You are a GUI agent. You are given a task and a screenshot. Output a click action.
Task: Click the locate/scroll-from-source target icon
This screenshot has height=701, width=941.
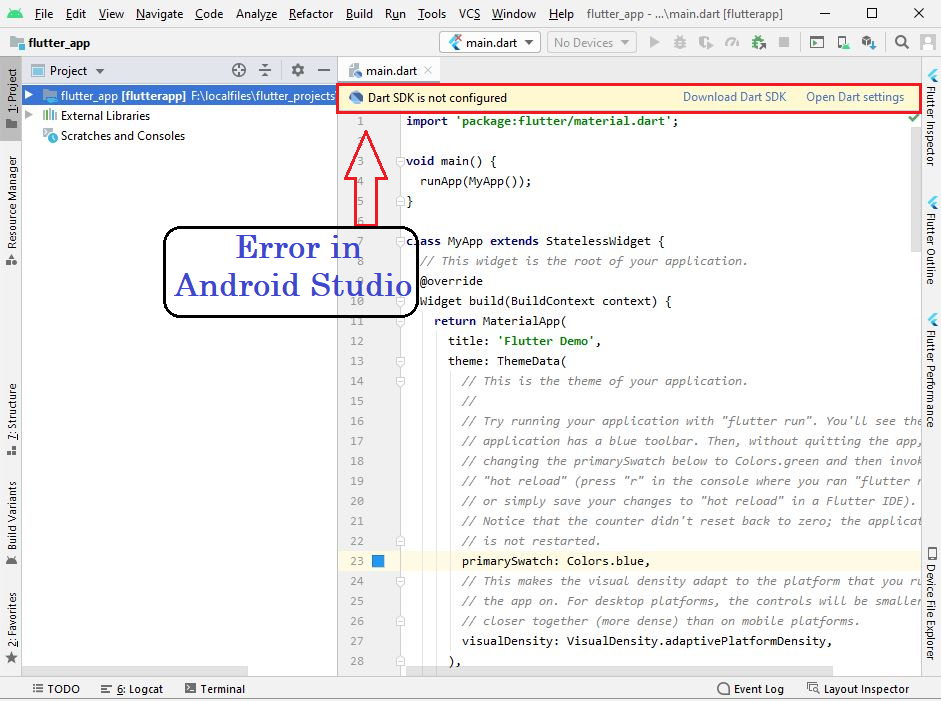coord(239,71)
